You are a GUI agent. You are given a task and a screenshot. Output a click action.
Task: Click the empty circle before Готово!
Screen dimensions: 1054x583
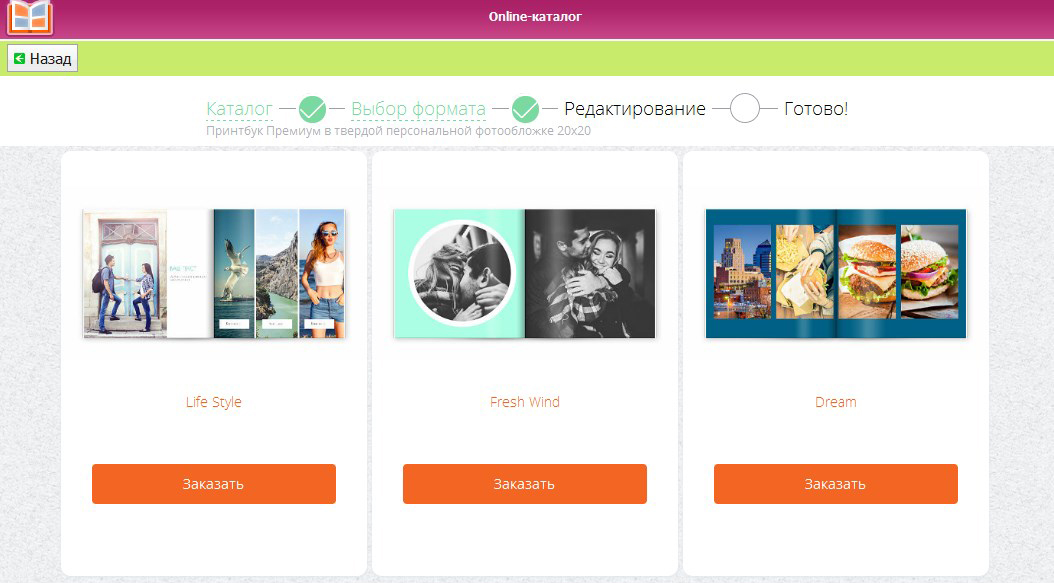(x=745, y=108)
